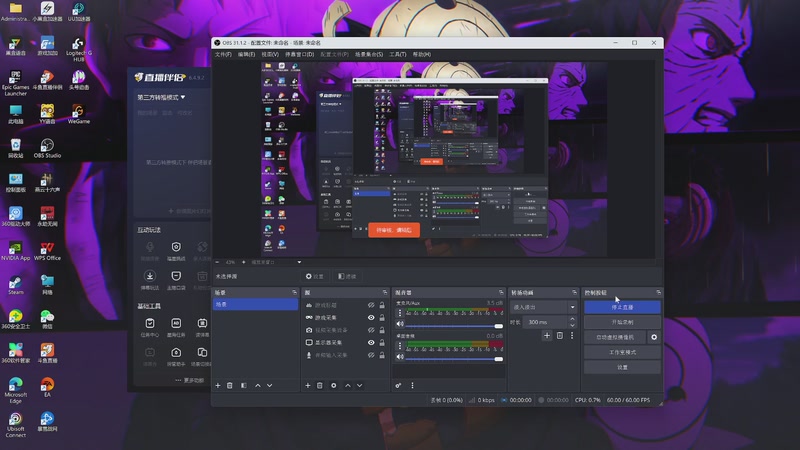Increase transition duration with the up stepper
This screenshot has height=450, width=800.
[x=572, y=319]
